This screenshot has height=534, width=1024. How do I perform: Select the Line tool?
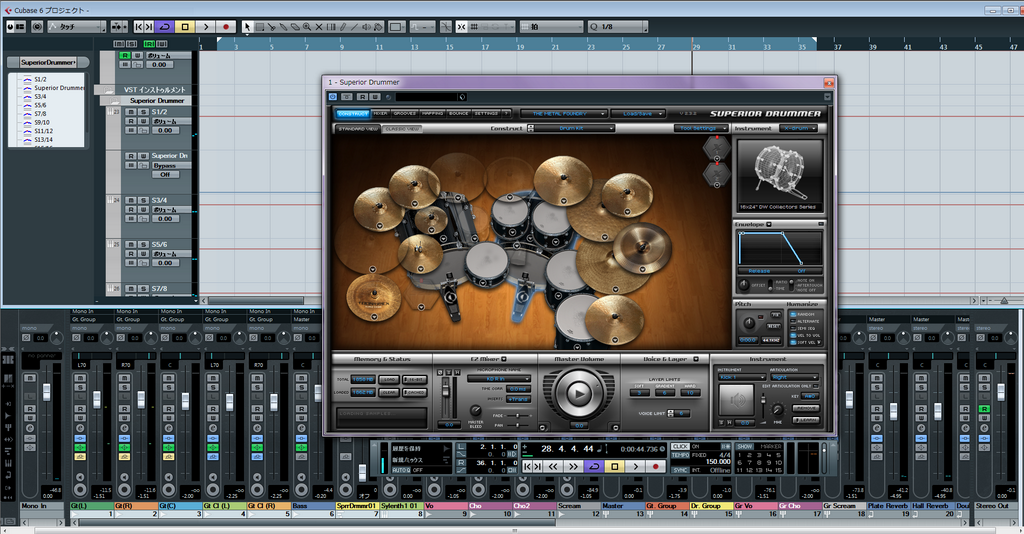355,27
